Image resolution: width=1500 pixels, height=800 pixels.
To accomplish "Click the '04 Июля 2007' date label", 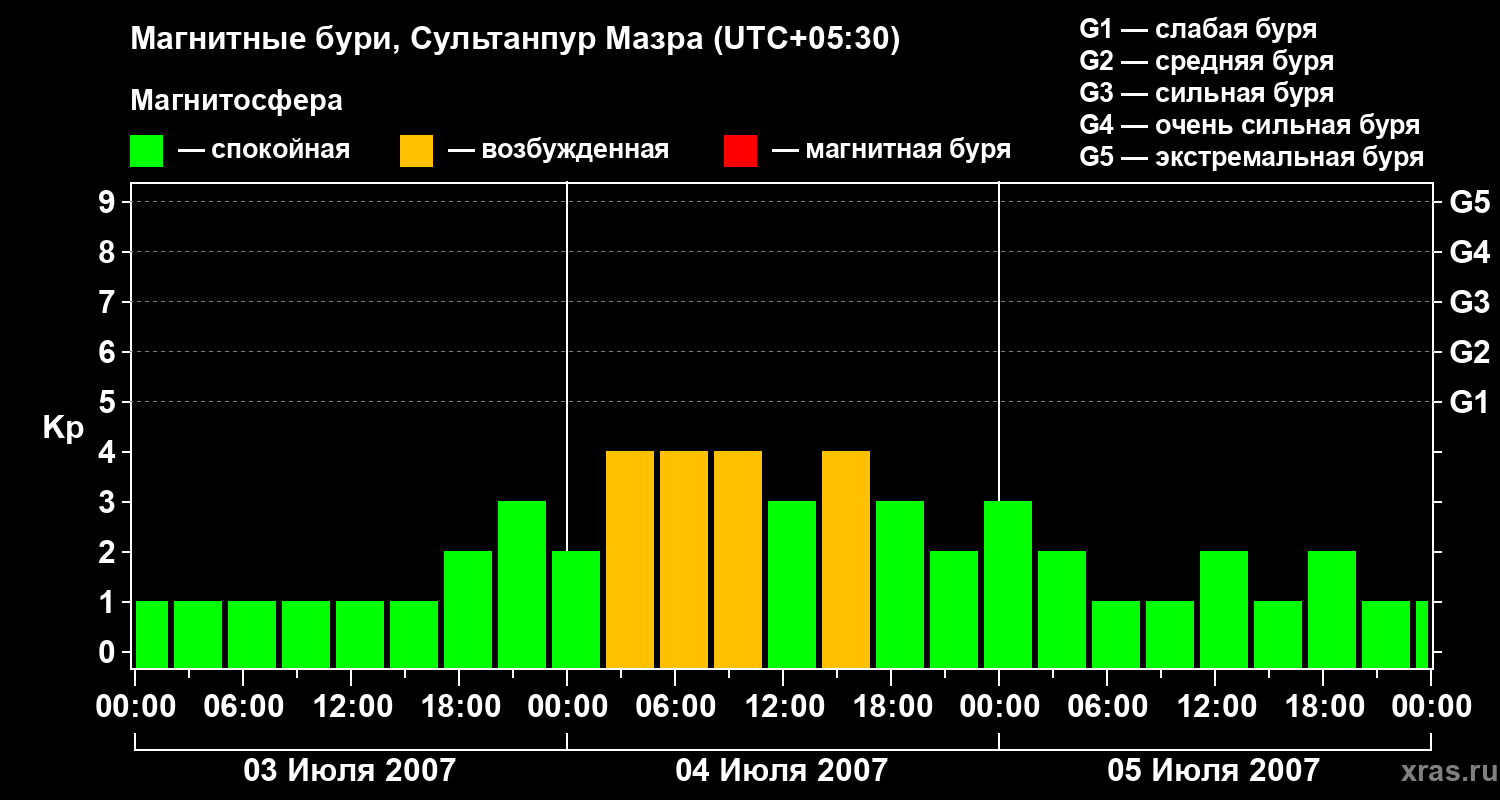I will coord(782,770).
